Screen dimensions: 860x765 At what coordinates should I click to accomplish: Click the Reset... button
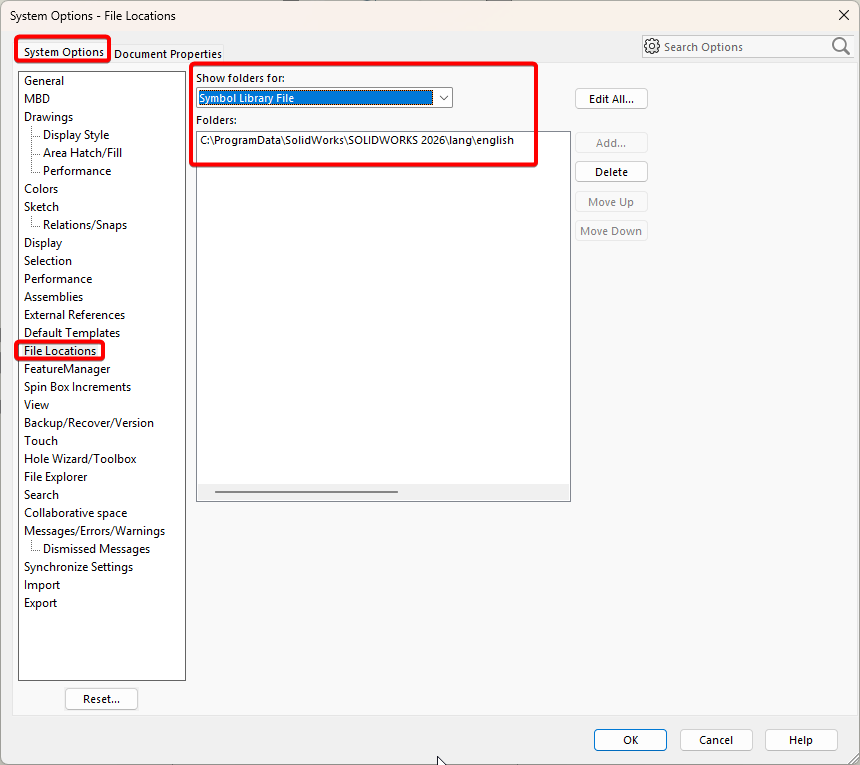tap(101, 699)
